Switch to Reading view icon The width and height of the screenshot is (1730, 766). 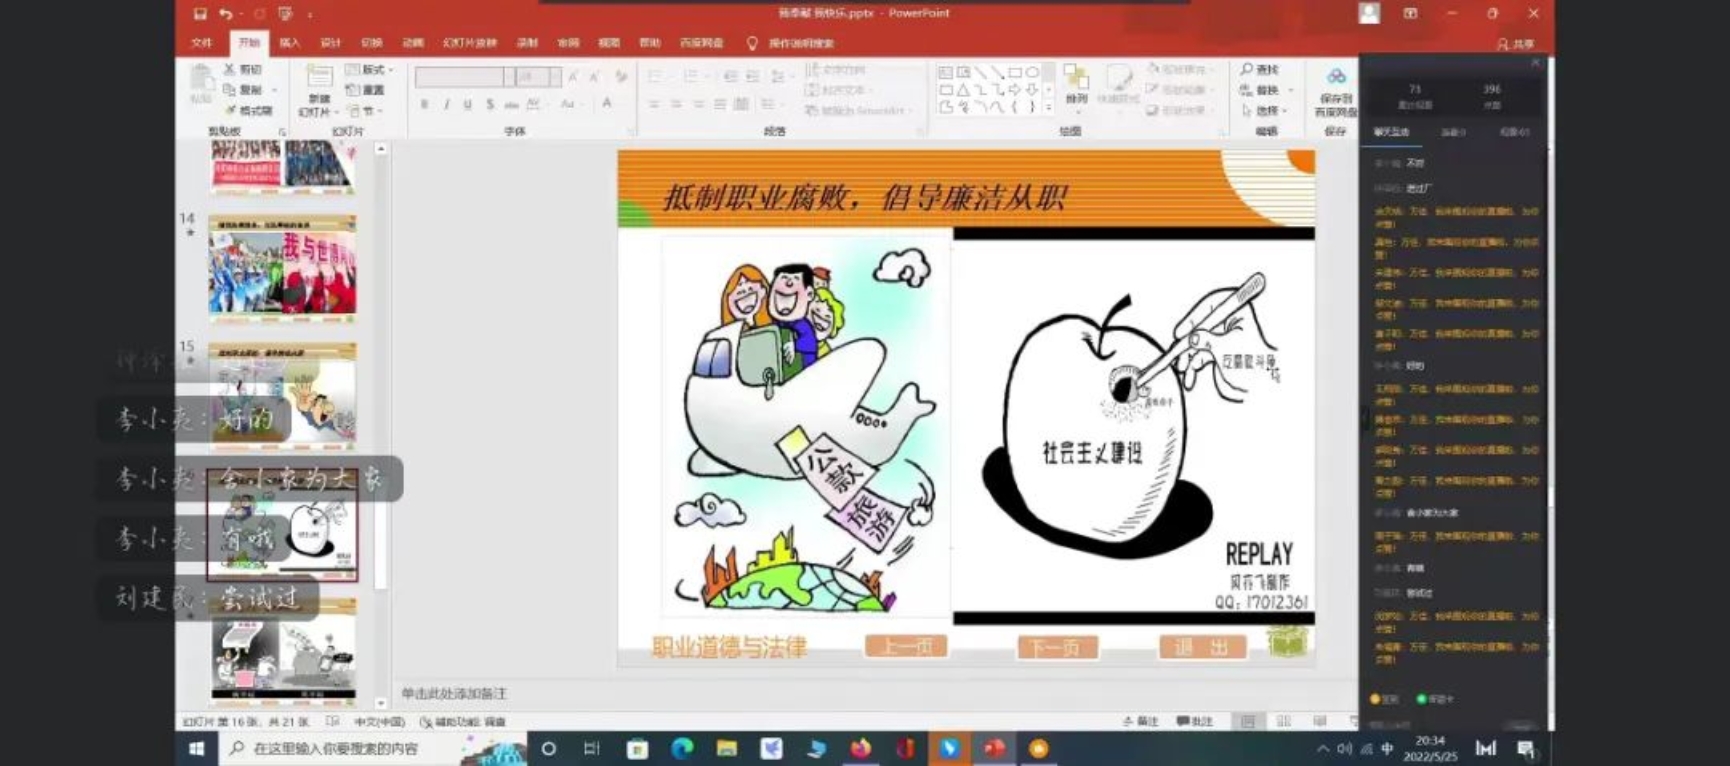(x=1320, y=721)
